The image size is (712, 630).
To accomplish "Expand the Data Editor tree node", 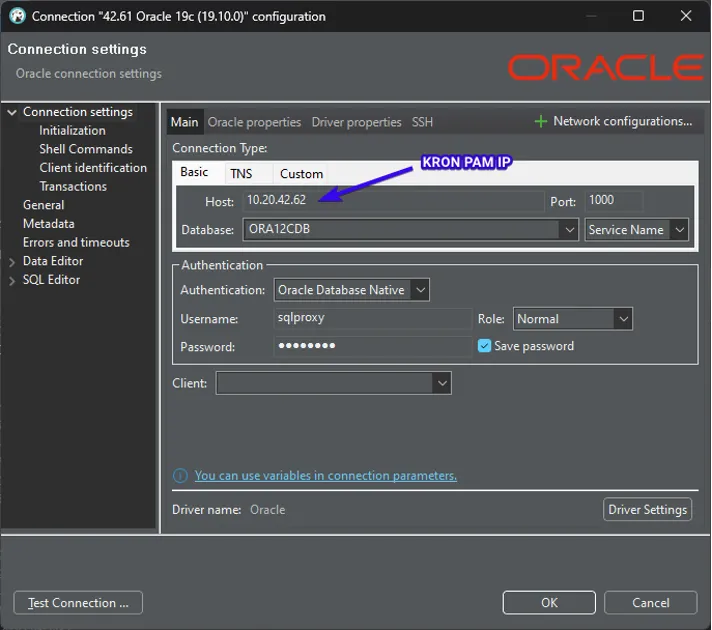I will coord(12,262).
